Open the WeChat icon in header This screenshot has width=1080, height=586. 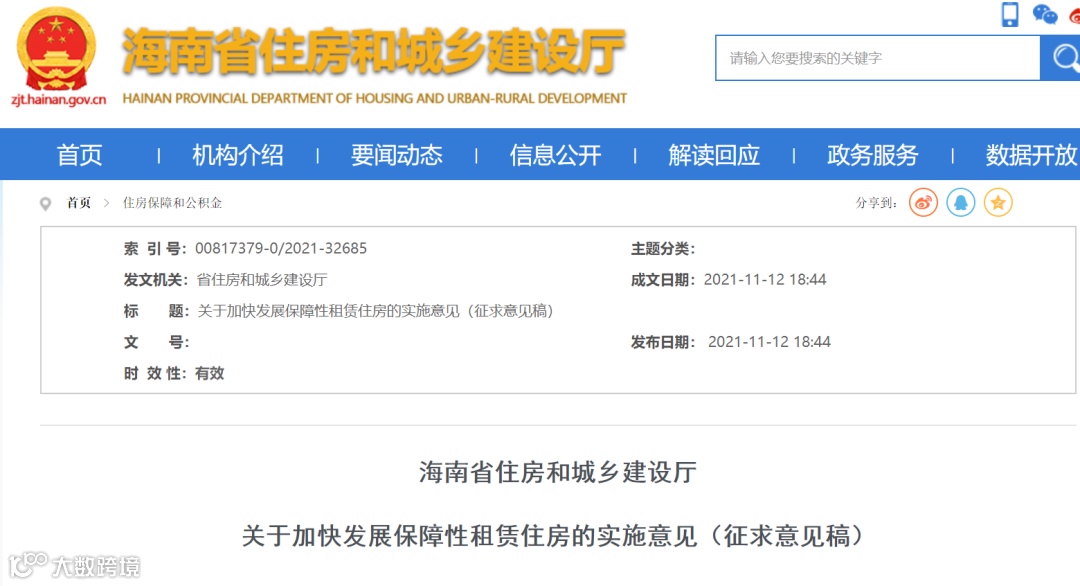click(1044, 14)
